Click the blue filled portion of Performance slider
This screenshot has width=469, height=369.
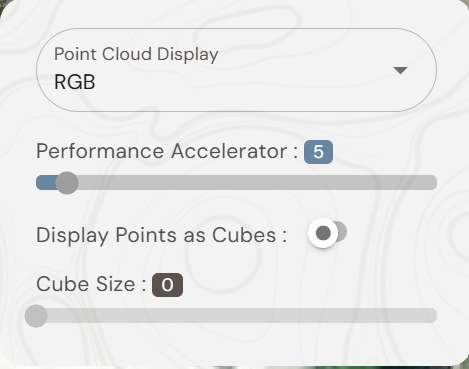46,183
